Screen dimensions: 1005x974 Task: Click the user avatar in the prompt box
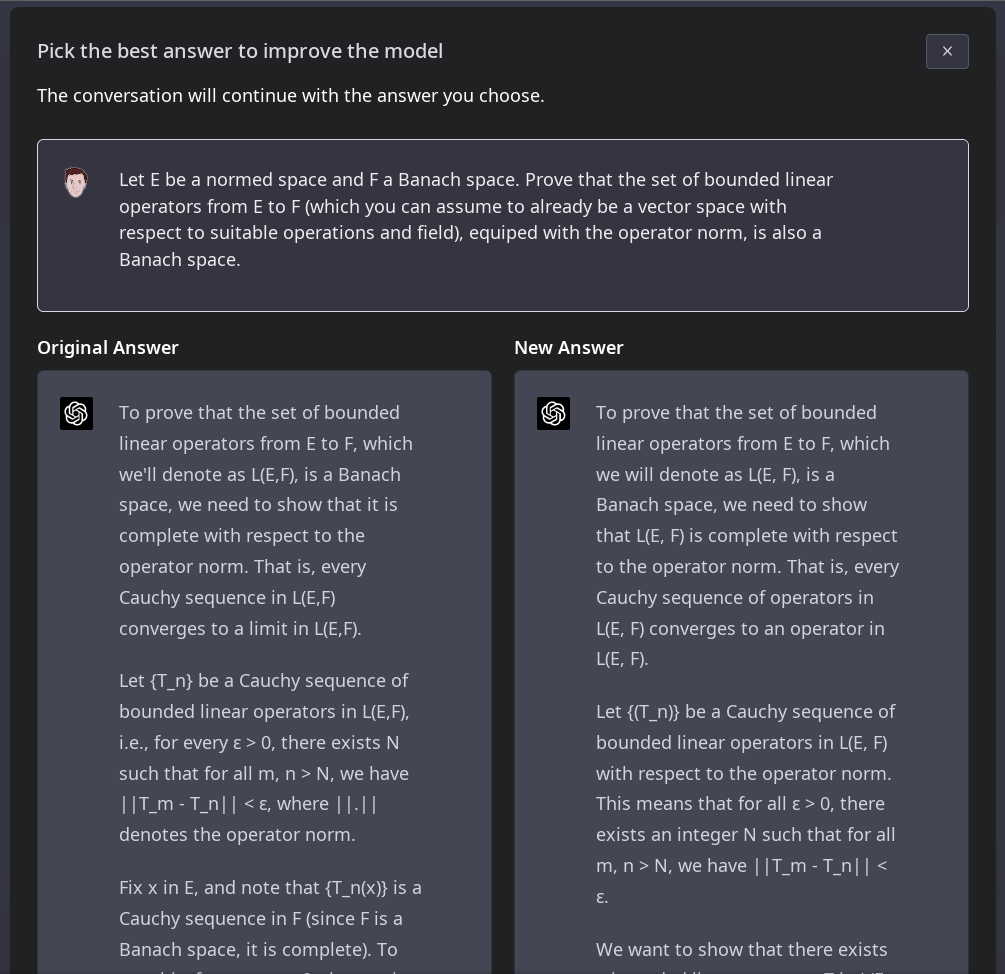pos(75,182)
